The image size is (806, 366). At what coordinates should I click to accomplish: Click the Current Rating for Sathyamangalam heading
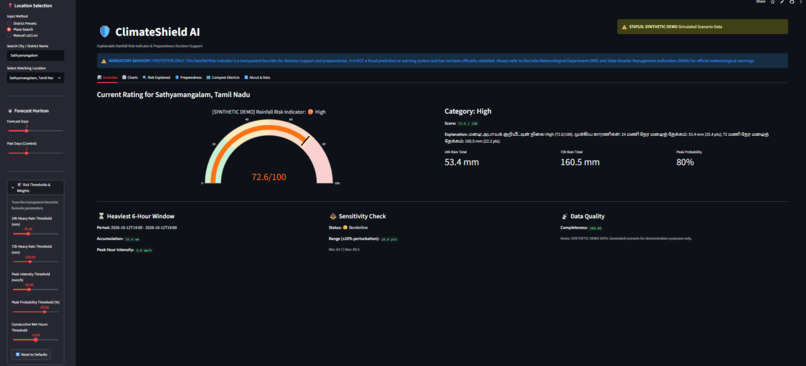point(174,95)
